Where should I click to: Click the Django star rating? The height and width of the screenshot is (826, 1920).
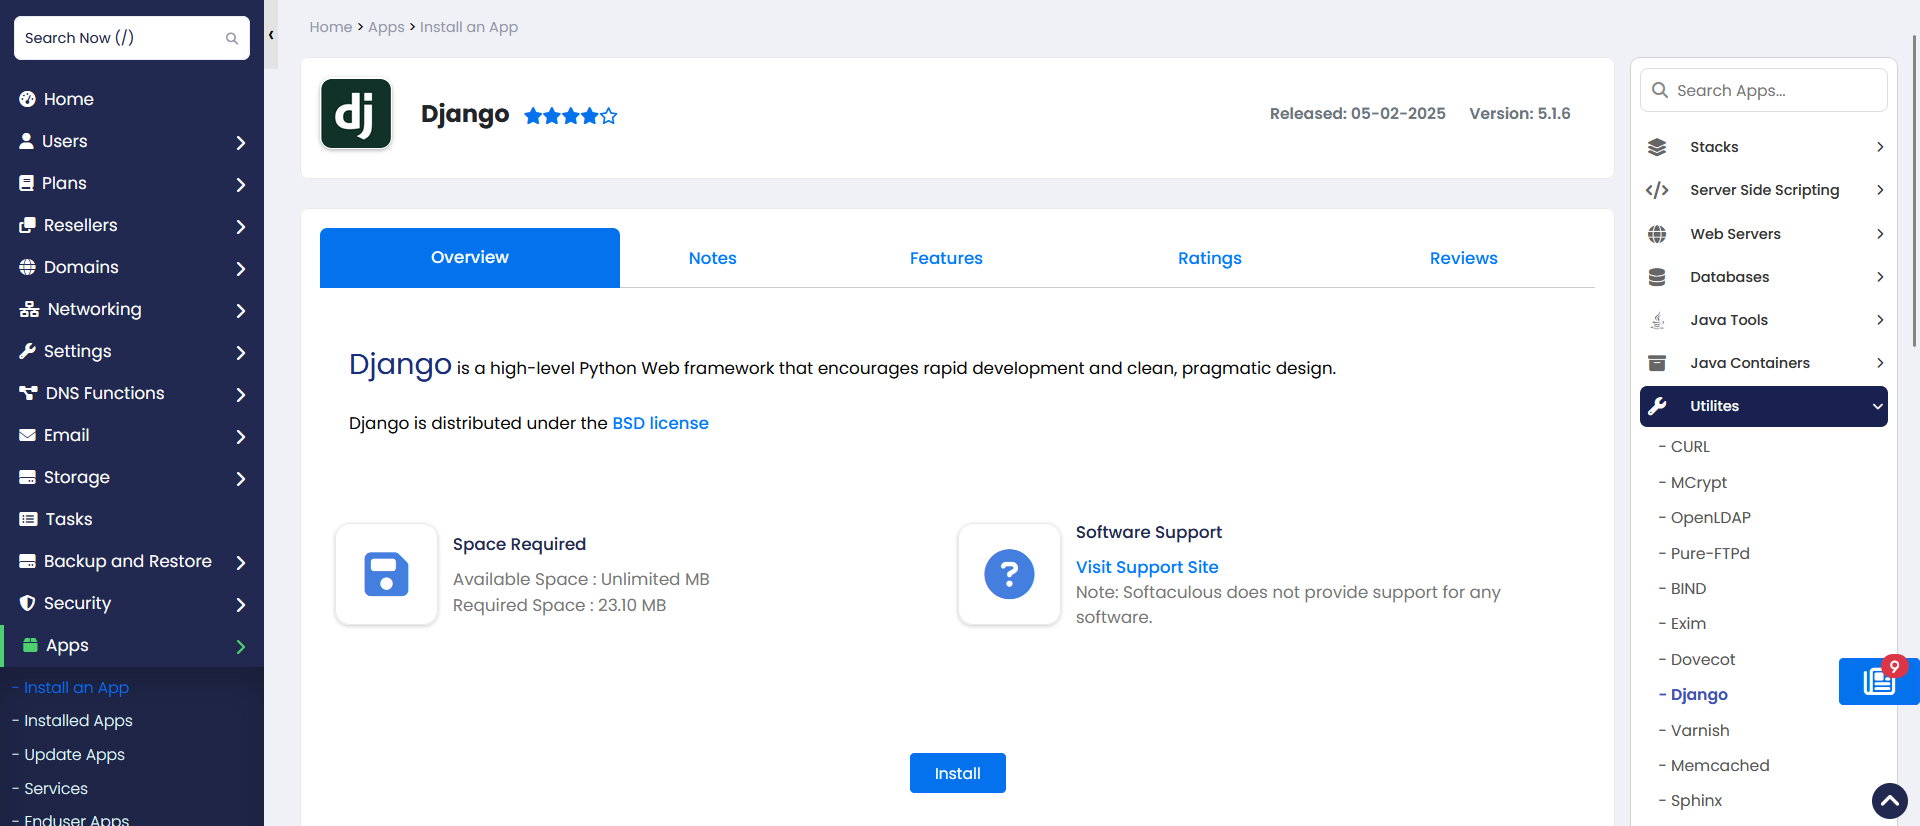[570, 116]
